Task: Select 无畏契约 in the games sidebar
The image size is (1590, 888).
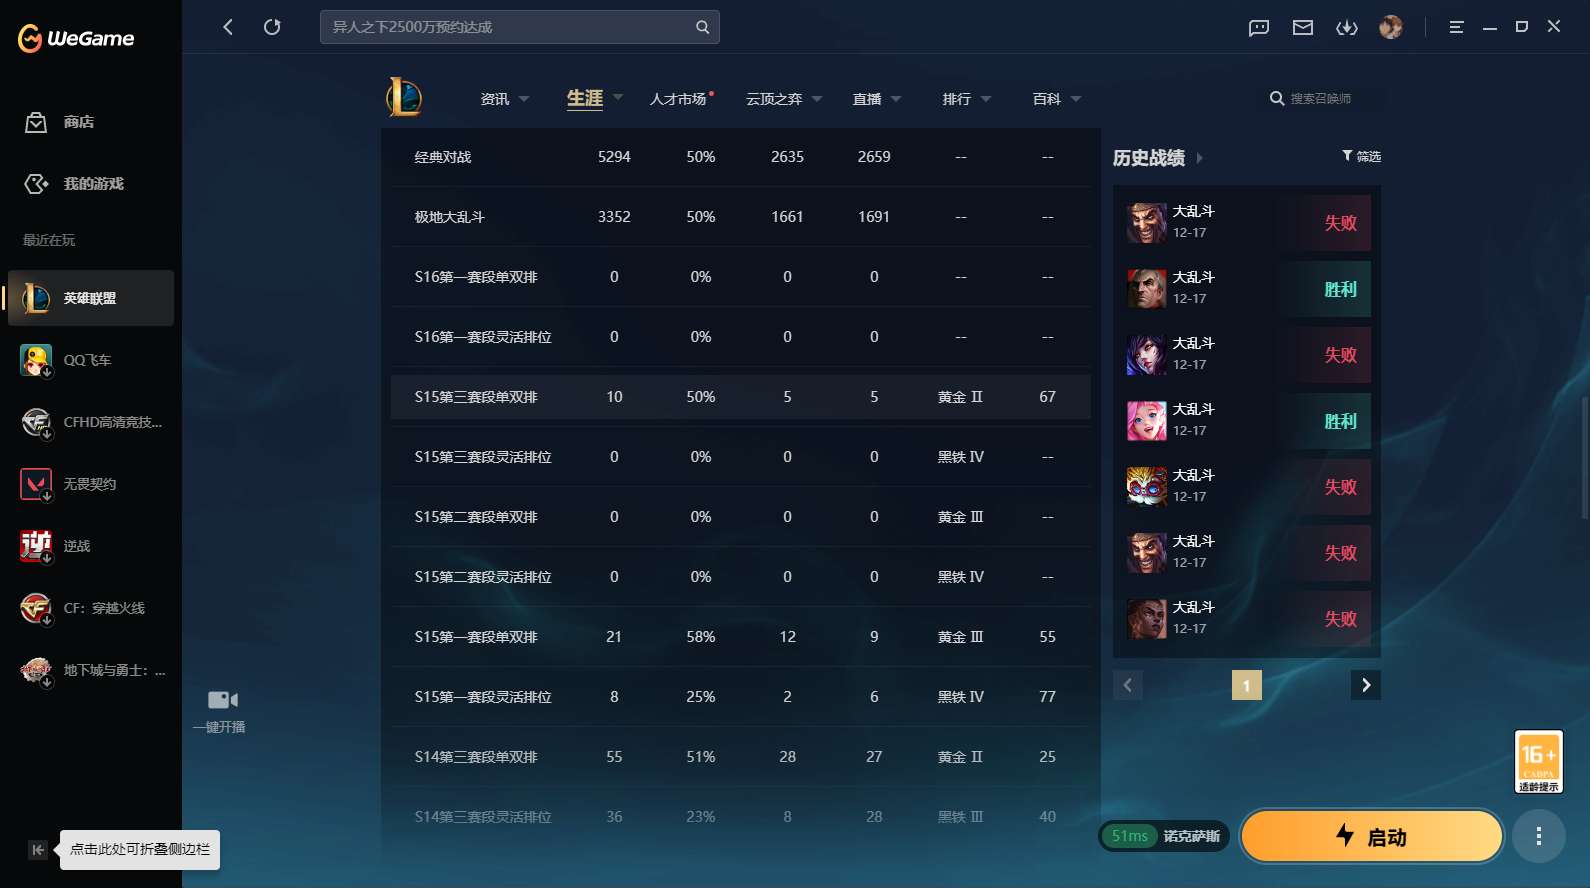Action: (x=90, y=484)
